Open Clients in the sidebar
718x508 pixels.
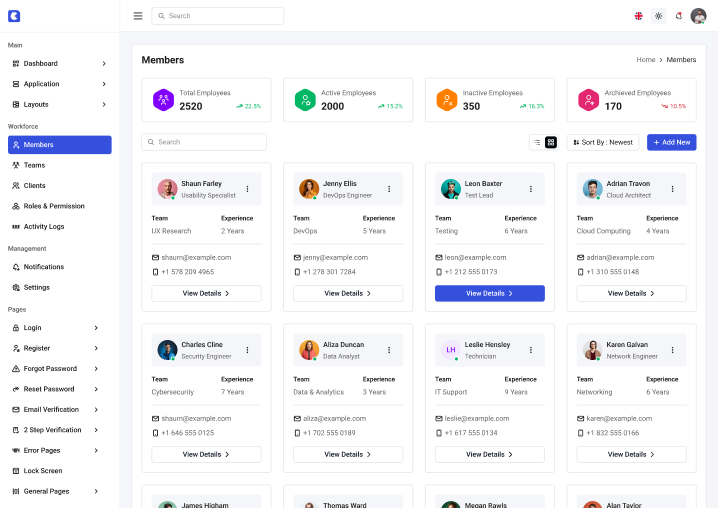(60, 186)
